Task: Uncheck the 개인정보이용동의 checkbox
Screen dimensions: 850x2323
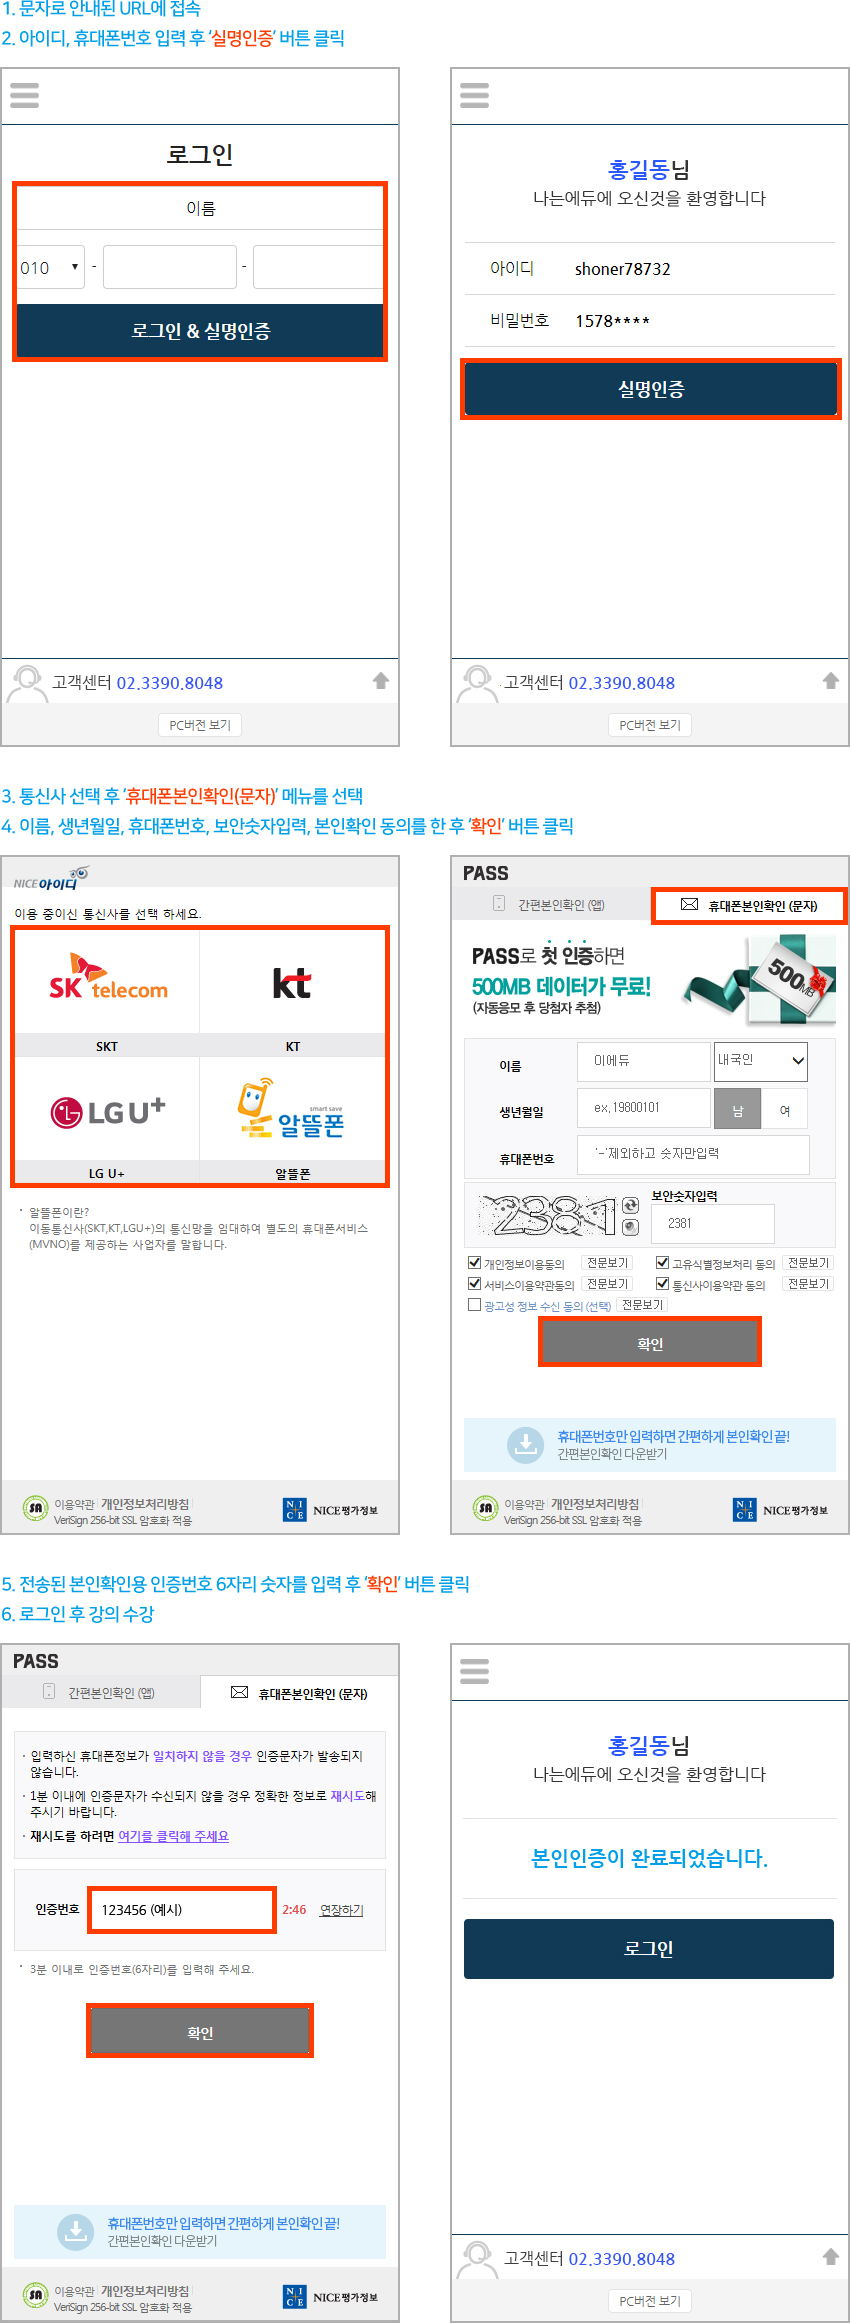Action: tap(475, 1263)
